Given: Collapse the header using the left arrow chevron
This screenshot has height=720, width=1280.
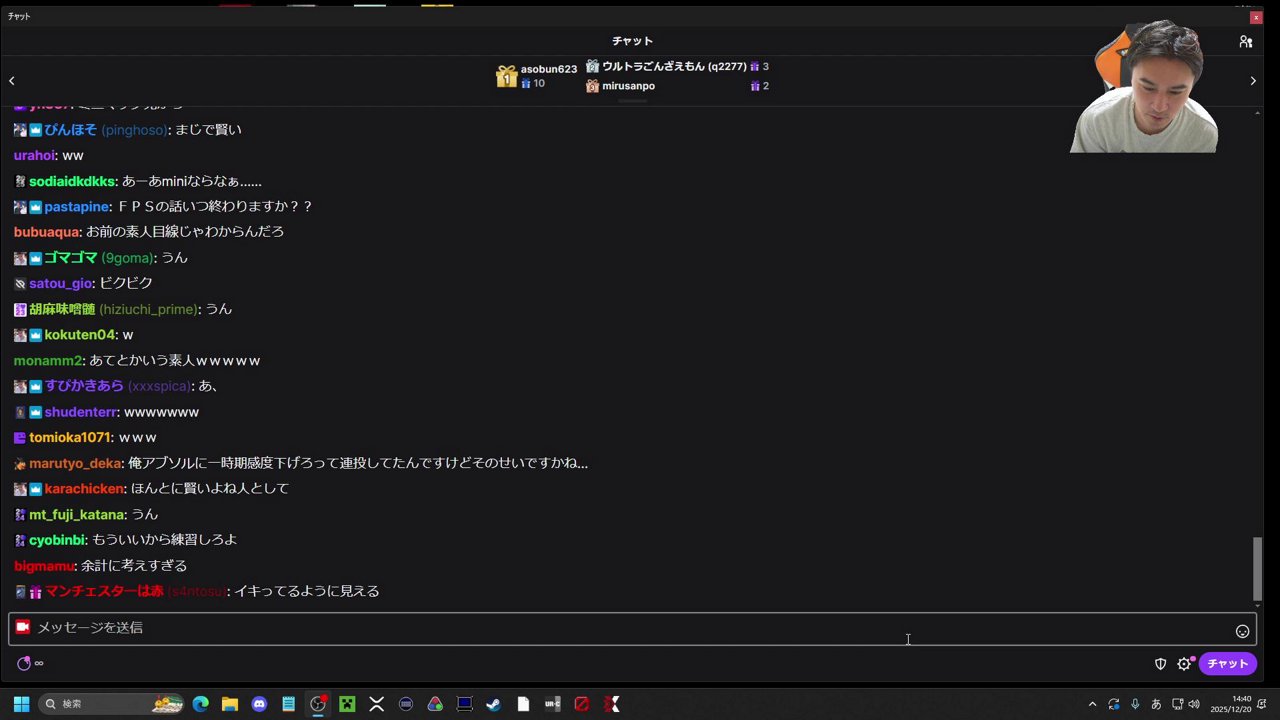Looking at the screenshot, I should [x=12, y=80].
